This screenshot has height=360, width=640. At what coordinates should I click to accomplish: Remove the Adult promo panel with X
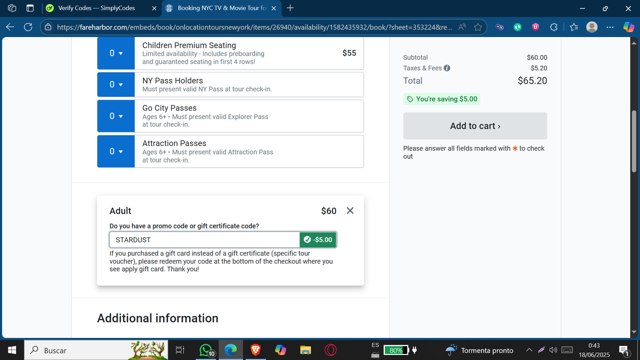pyautogui.click(x=350, y=211)
